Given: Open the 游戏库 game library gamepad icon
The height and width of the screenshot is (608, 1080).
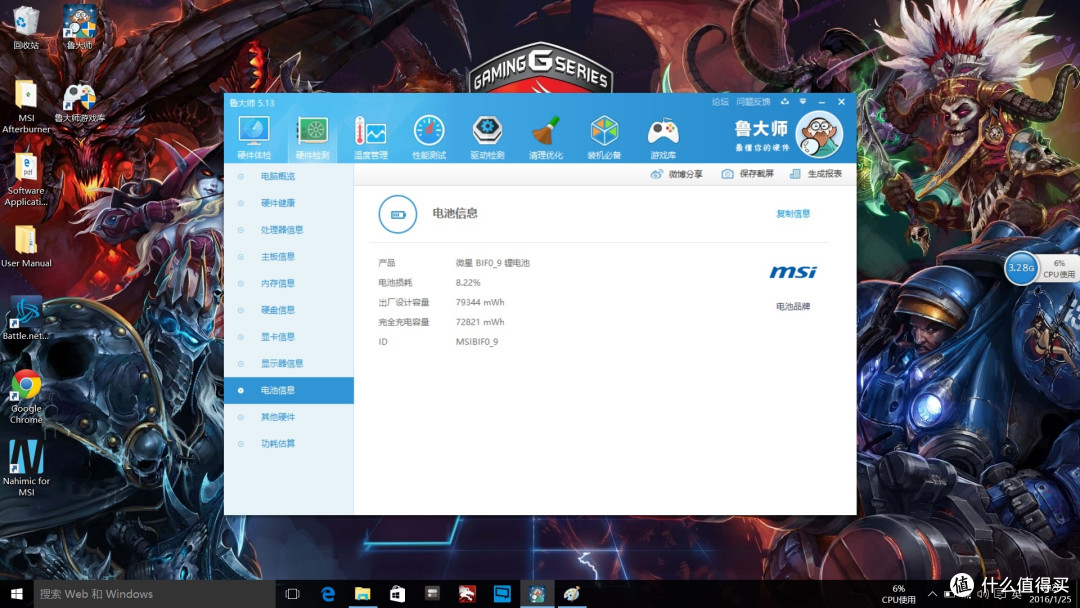Looking at the screenshot, I should [x=663, y=137].
